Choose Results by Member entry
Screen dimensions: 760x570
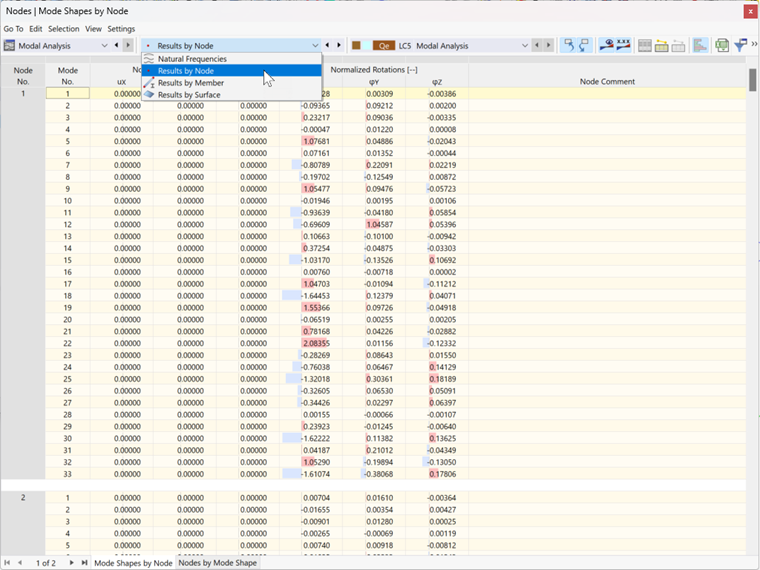[232, 83]
